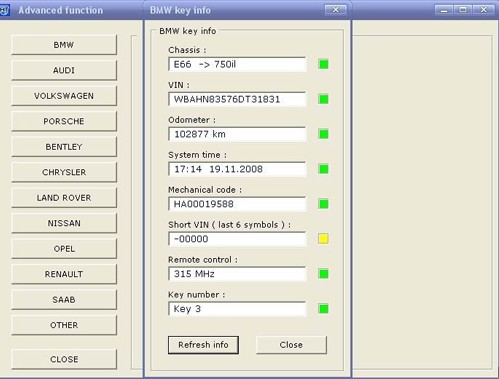Open the AUDI functions
The width and height of the screenshot is (499, 379).
pos(64,70)
